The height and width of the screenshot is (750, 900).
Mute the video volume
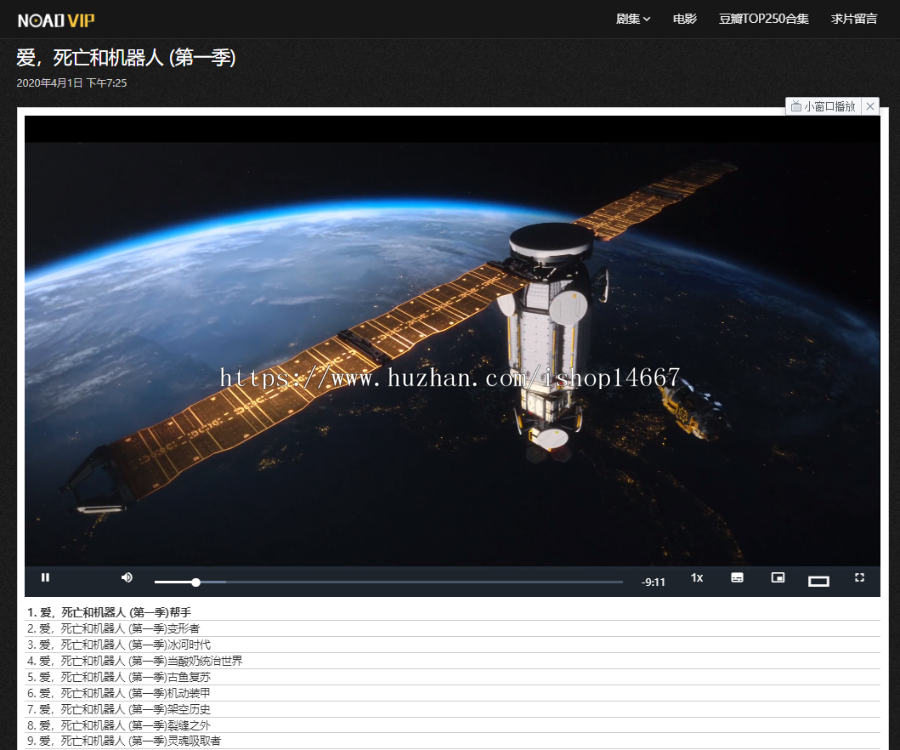127,577
